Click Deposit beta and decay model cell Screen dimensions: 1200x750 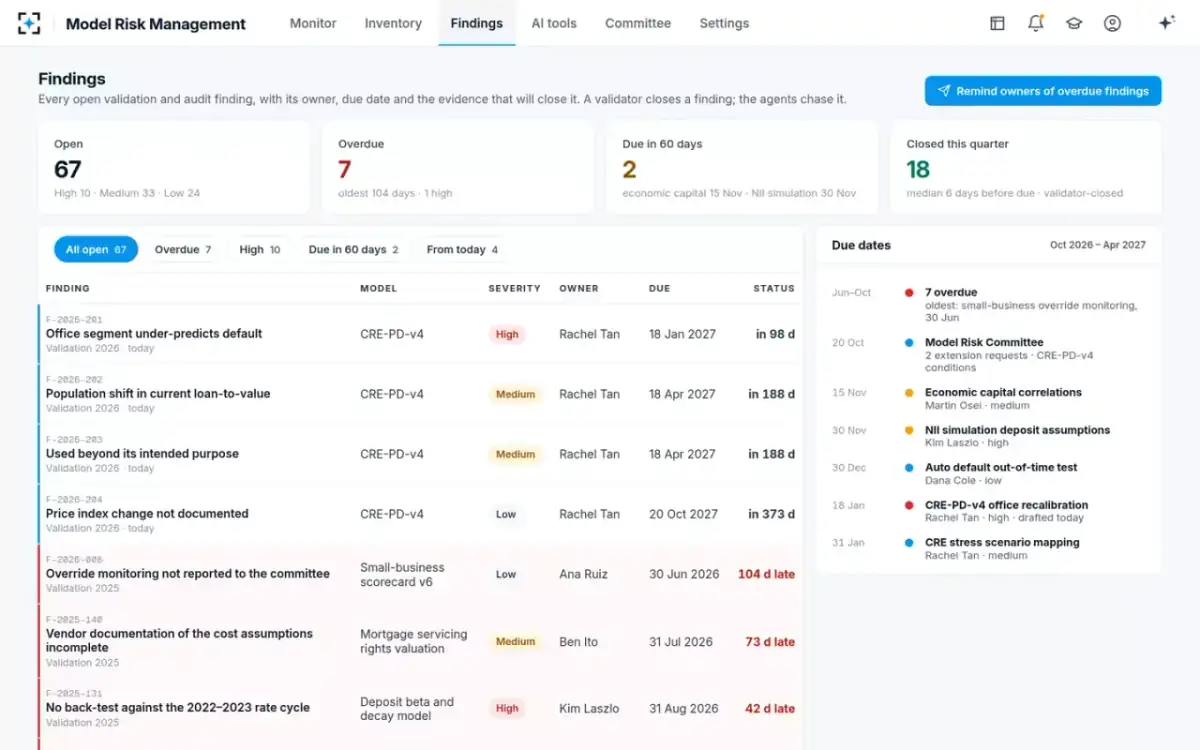point(407,708)
